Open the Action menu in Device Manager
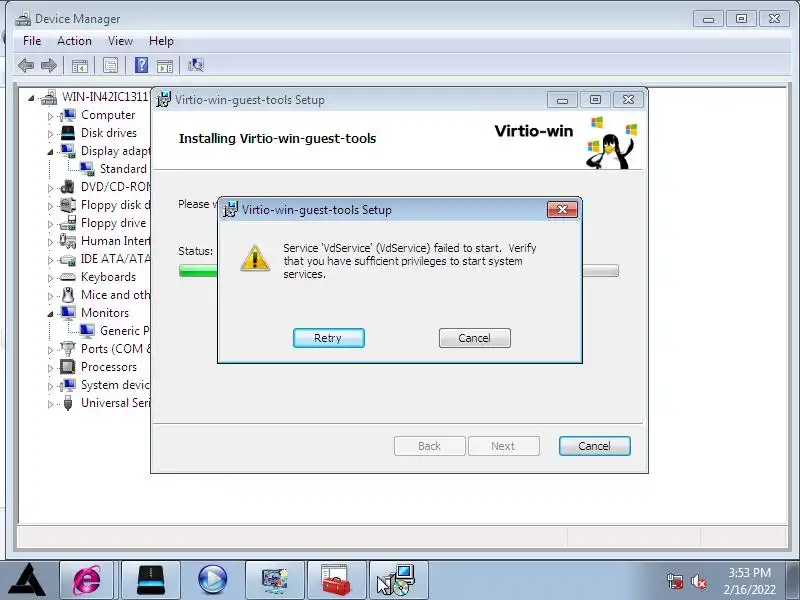 click(x=74, y=41)
